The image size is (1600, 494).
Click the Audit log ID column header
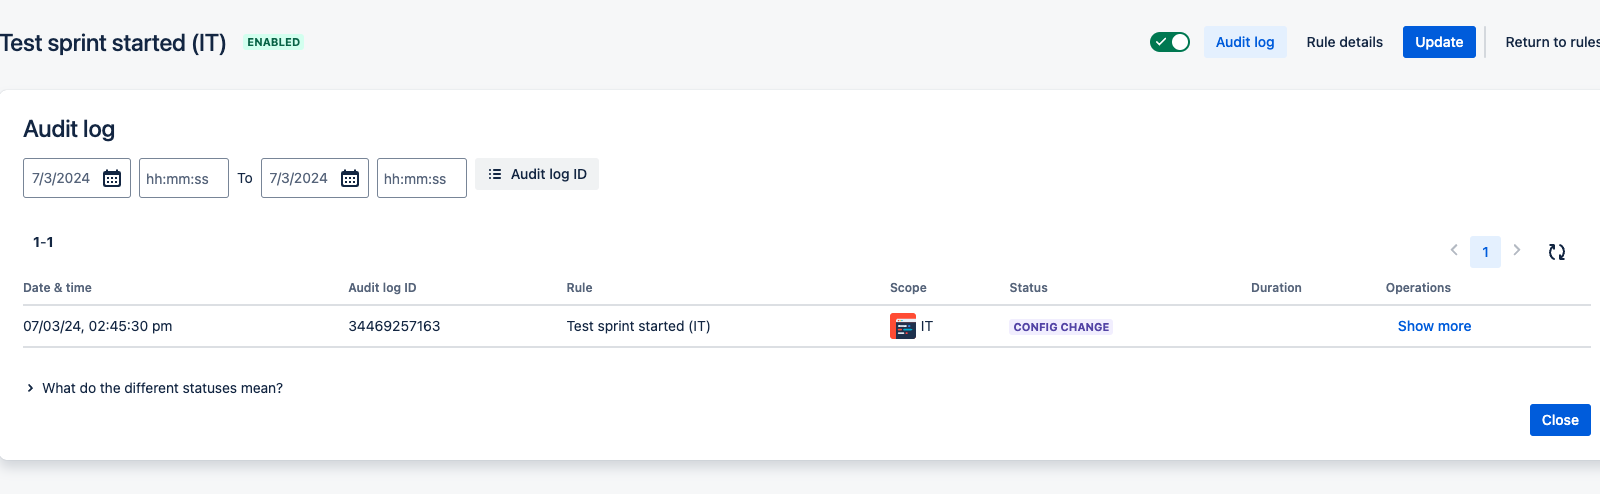pyautogui.click(x=382, y=288)
